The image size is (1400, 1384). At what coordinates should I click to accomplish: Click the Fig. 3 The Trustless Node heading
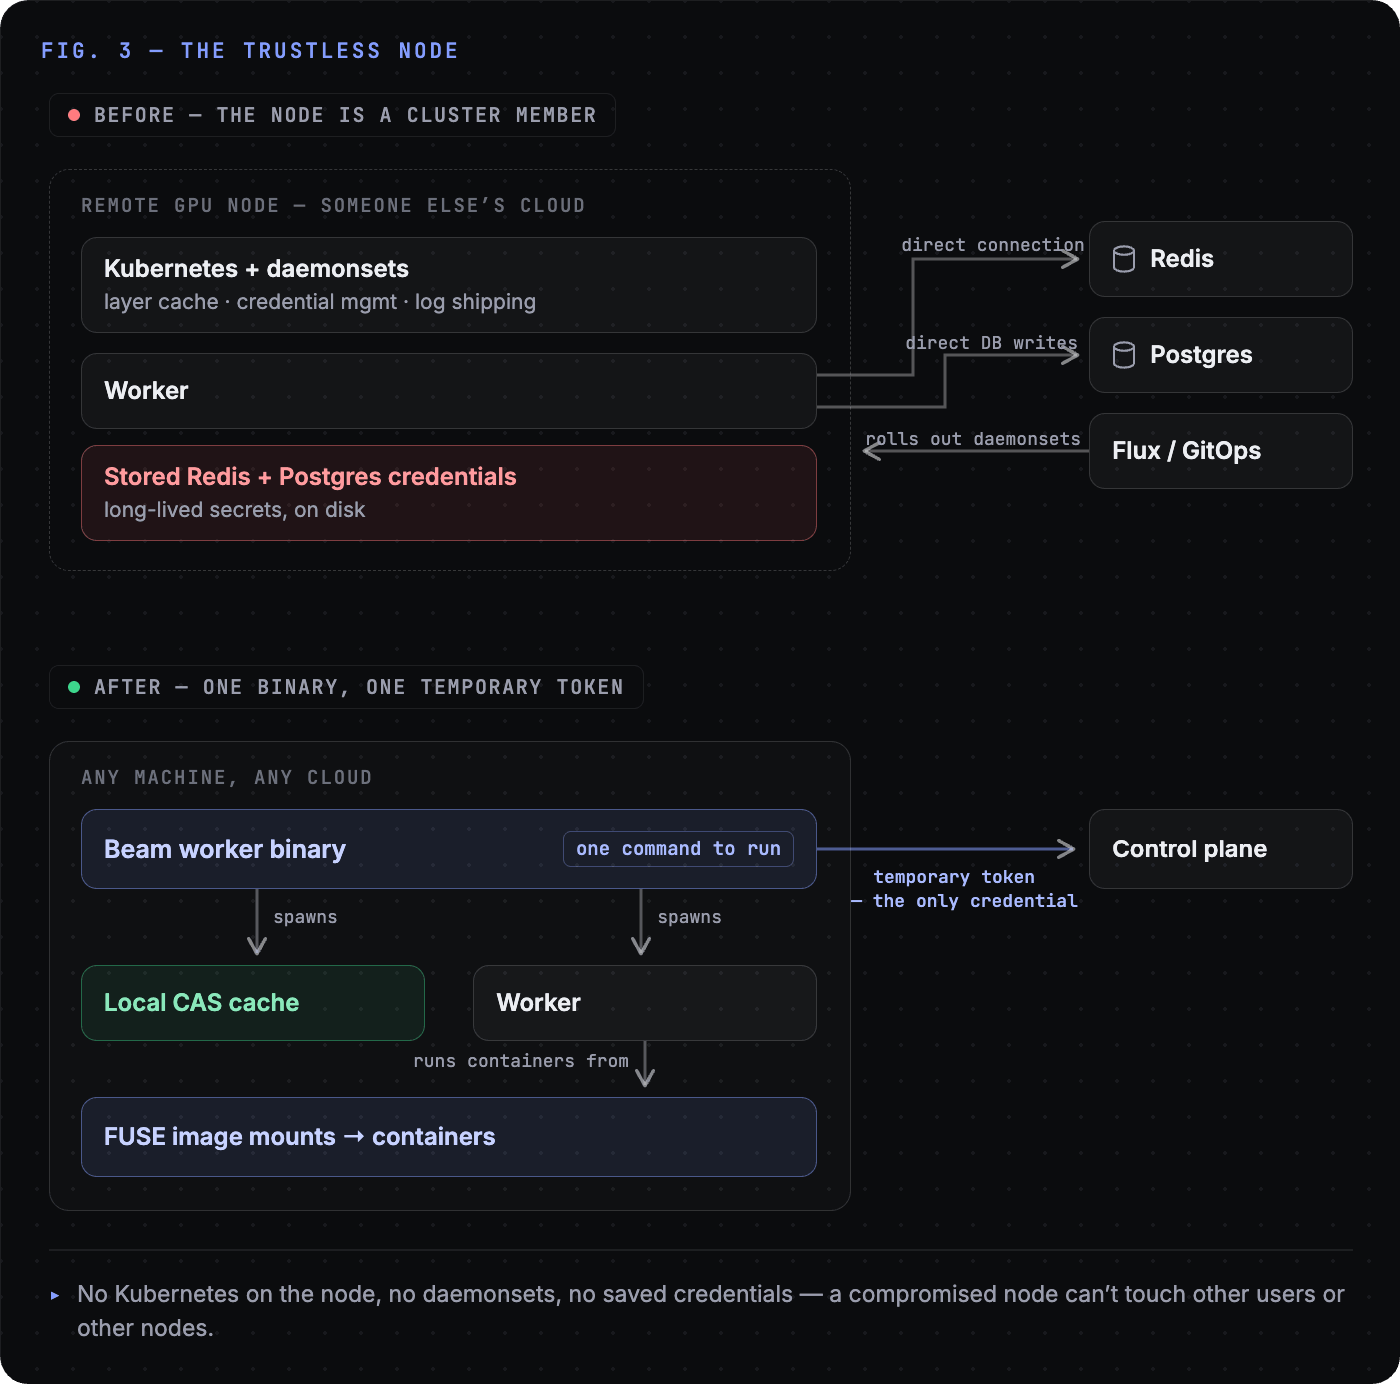point(250,51)
